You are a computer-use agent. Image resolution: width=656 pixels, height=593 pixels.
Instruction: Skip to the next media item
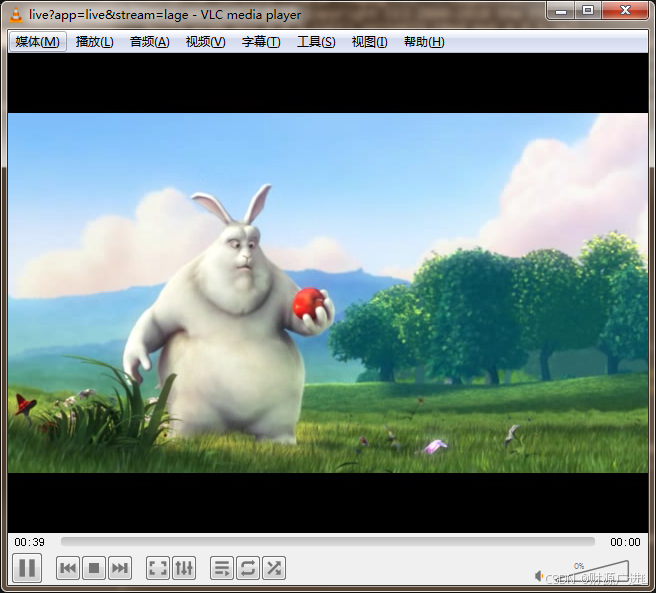click(120, 568)
